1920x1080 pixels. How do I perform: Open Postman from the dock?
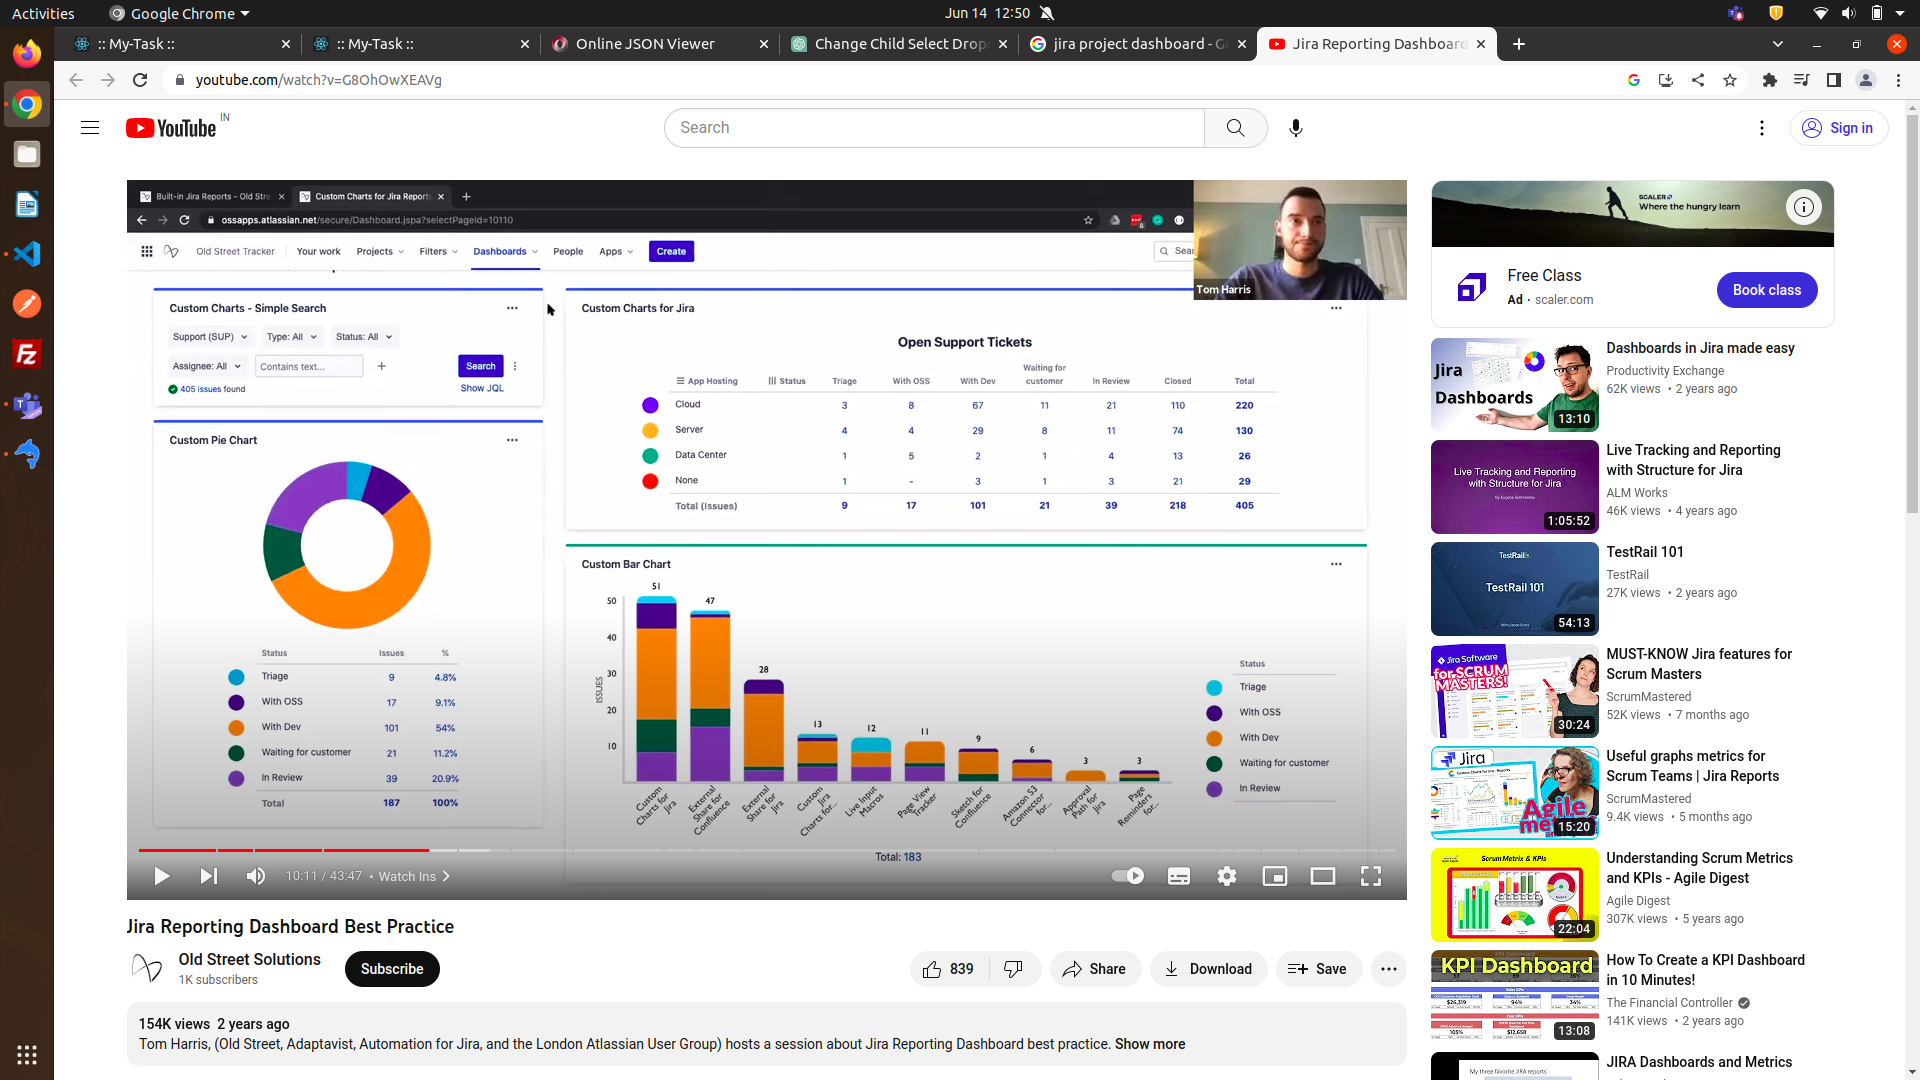pos(27,304)
